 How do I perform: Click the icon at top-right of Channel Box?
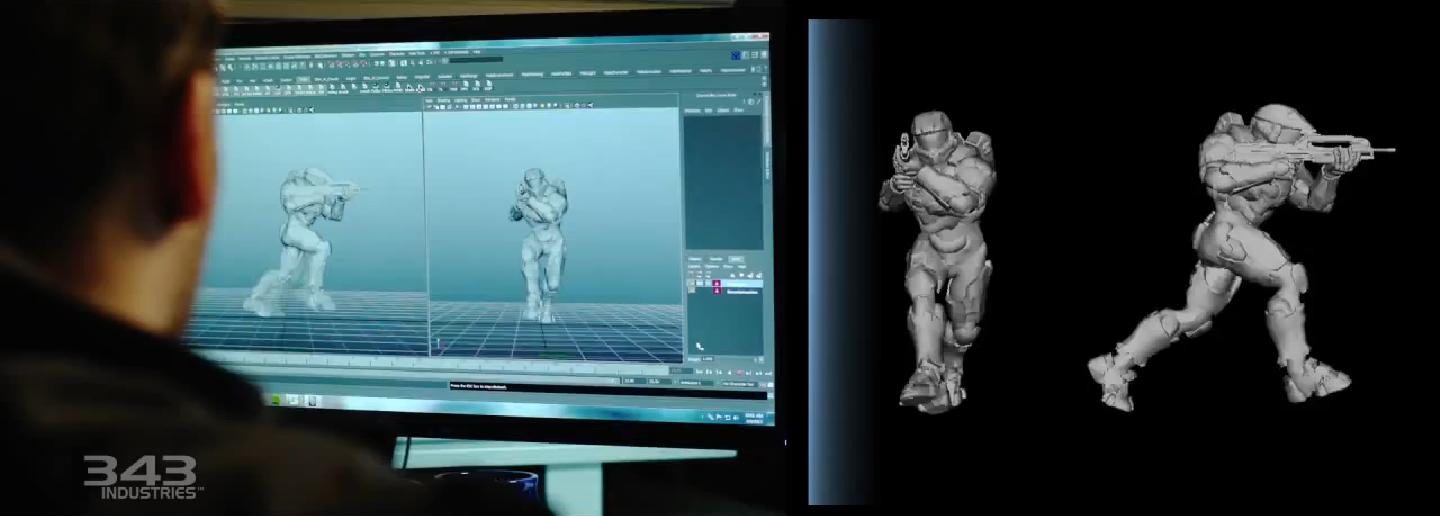757,101
